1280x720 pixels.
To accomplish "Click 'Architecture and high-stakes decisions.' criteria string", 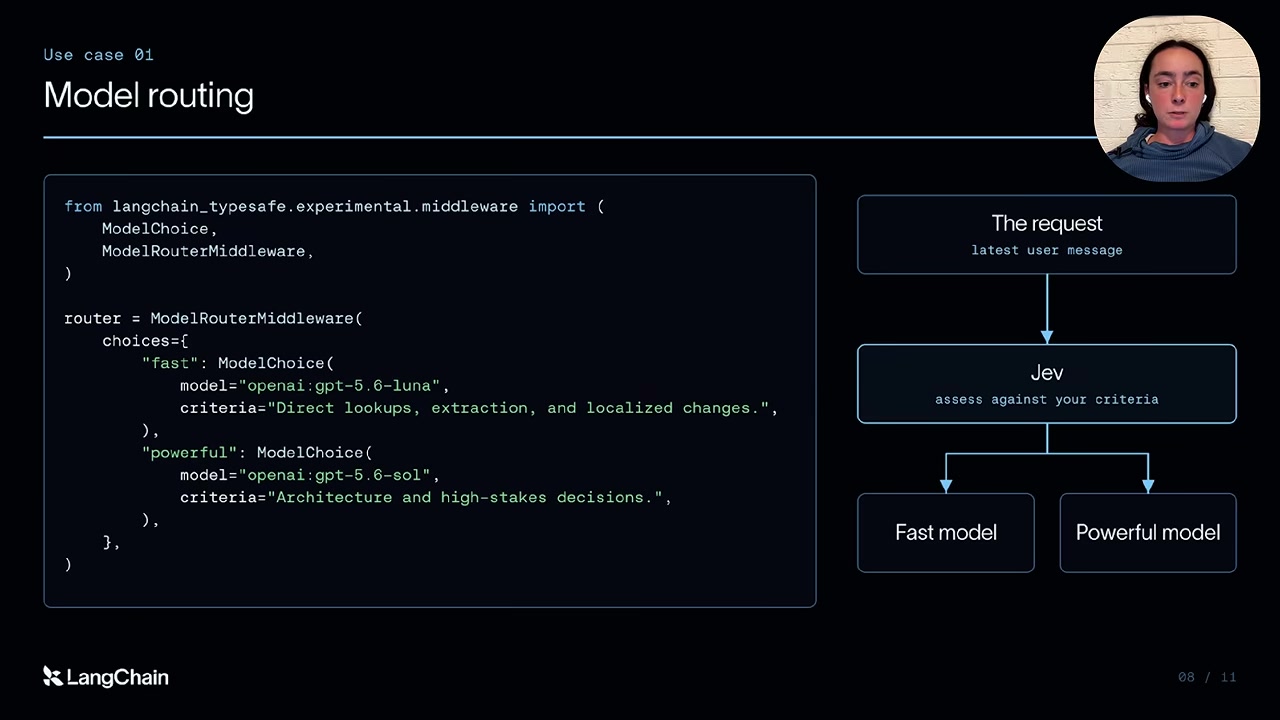I will (465, 497).
